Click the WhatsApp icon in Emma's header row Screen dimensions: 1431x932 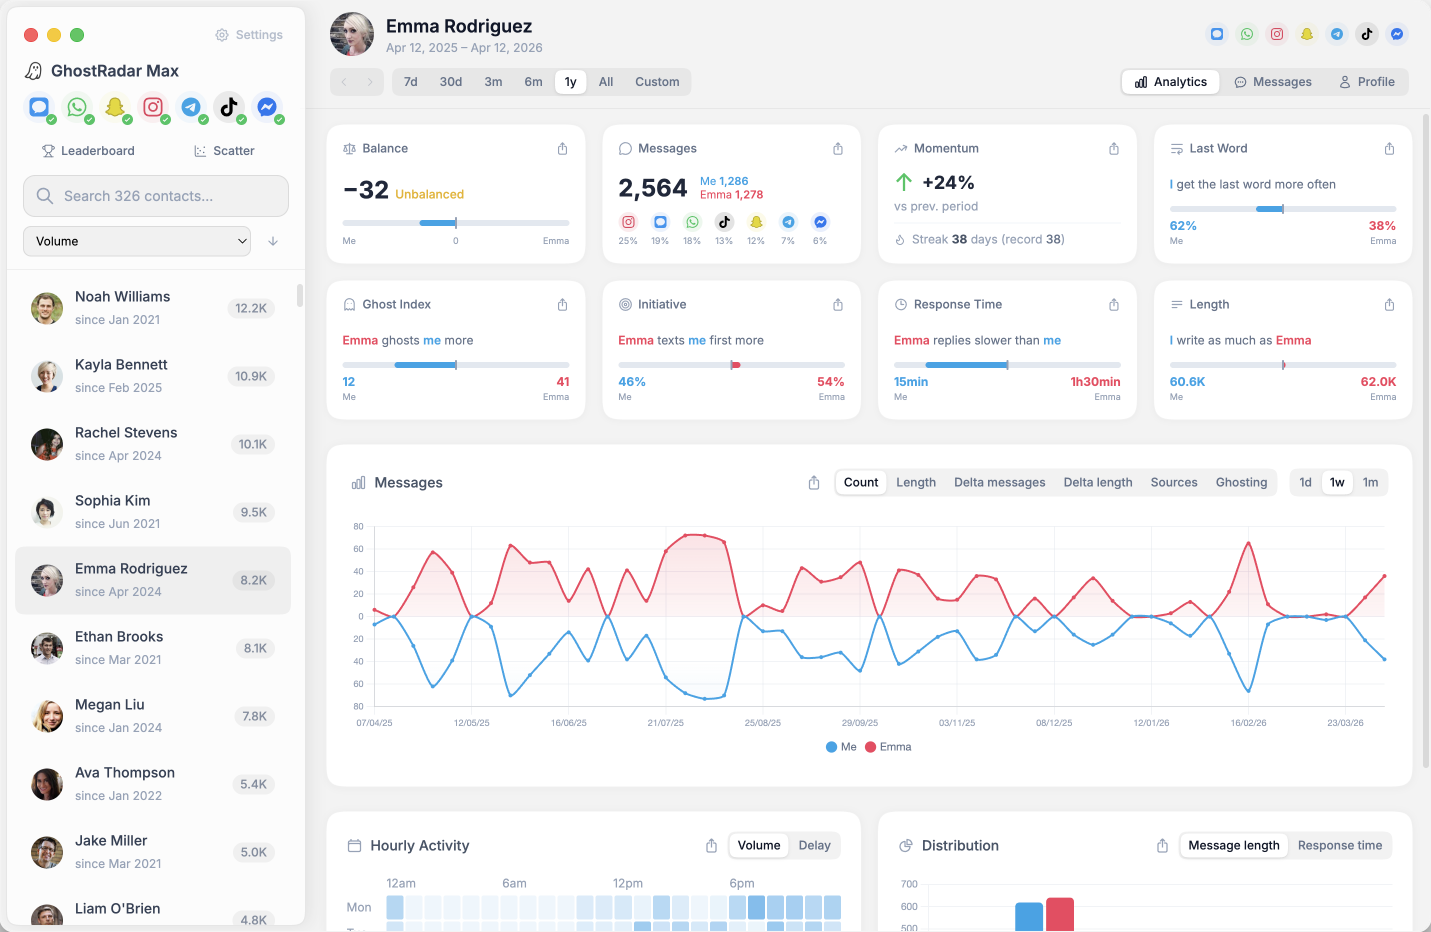1247,33
